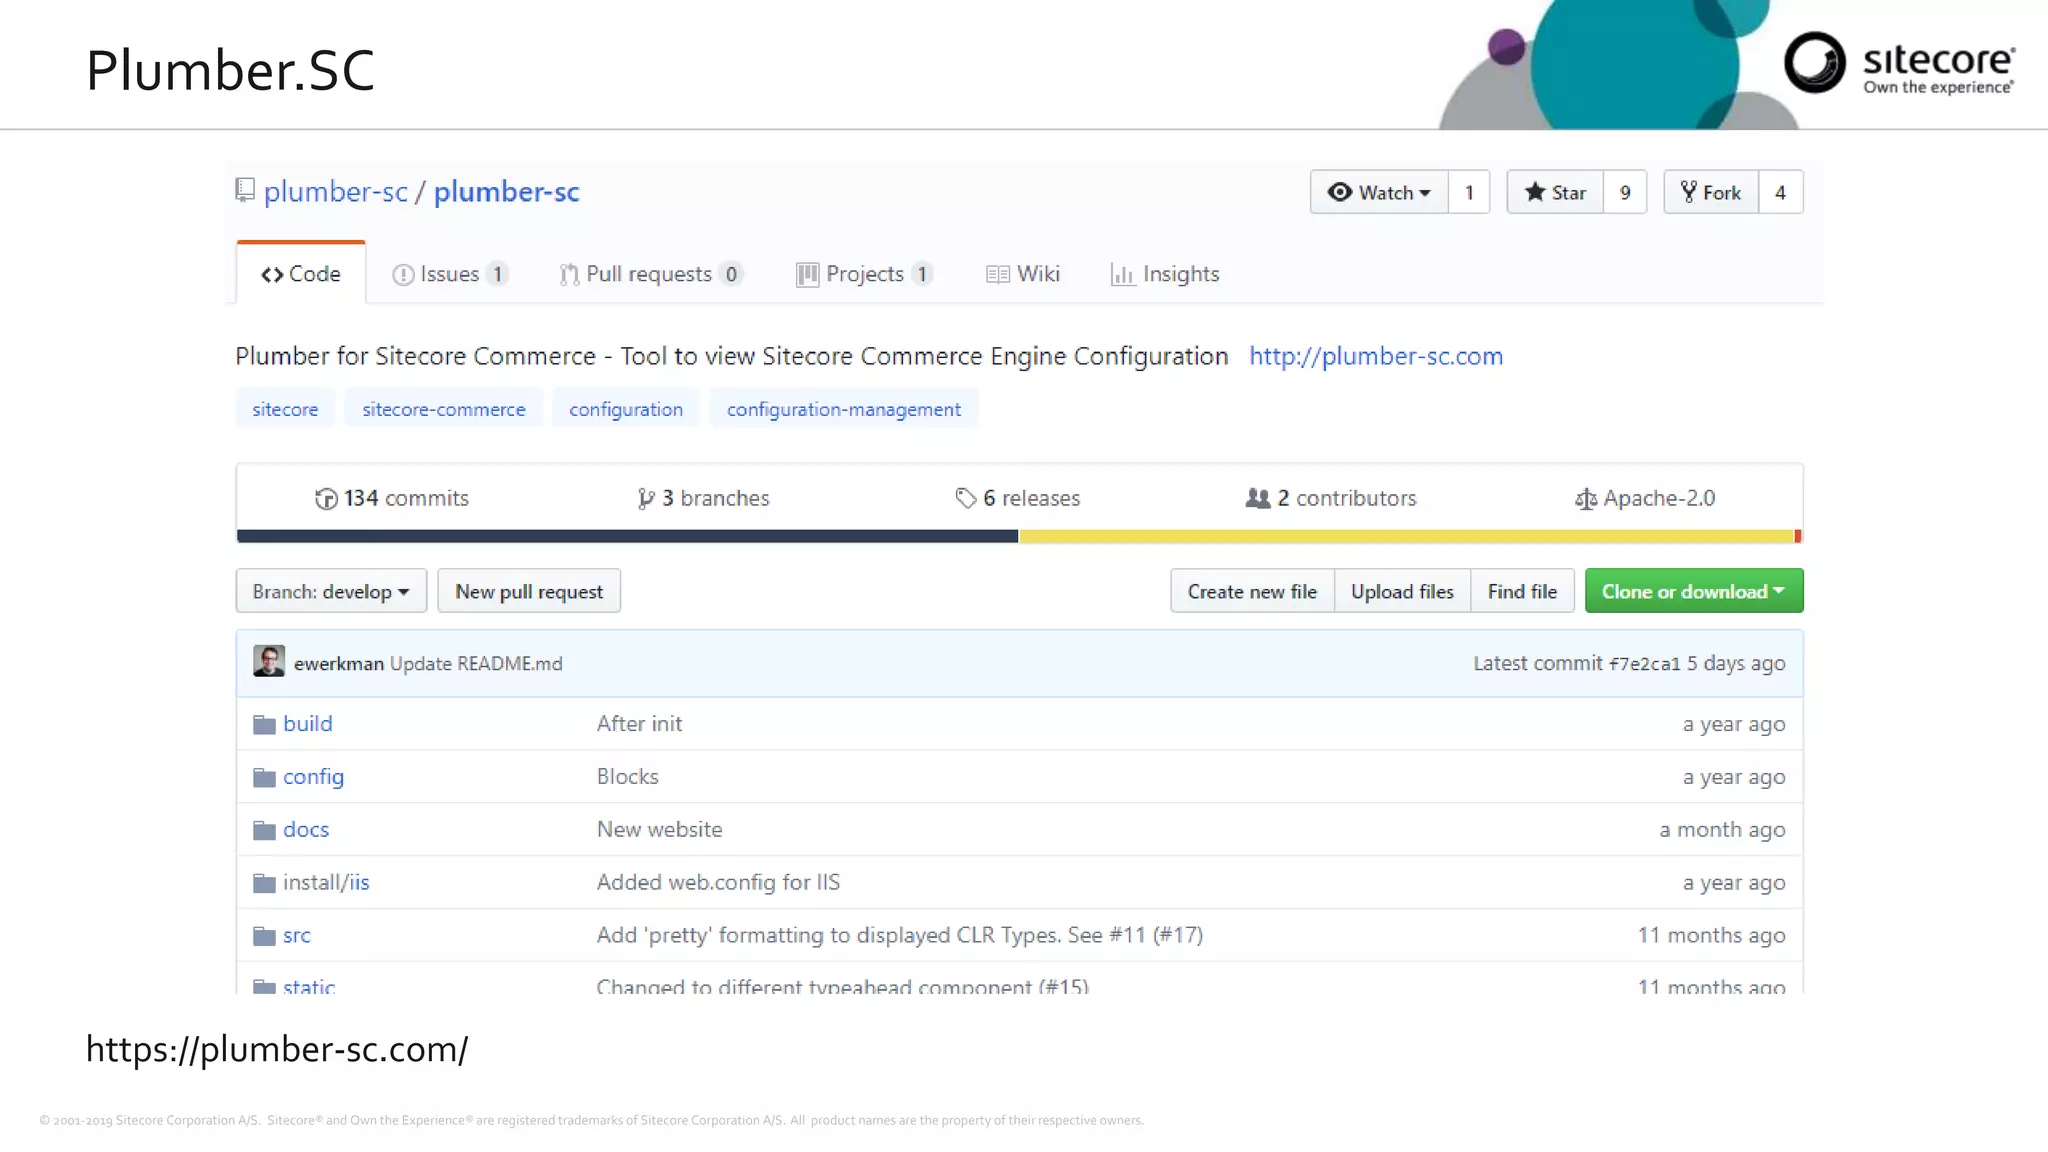Click the commits history clock icon
This screenshot has height=1152, width=2048.
click(326, 498)
